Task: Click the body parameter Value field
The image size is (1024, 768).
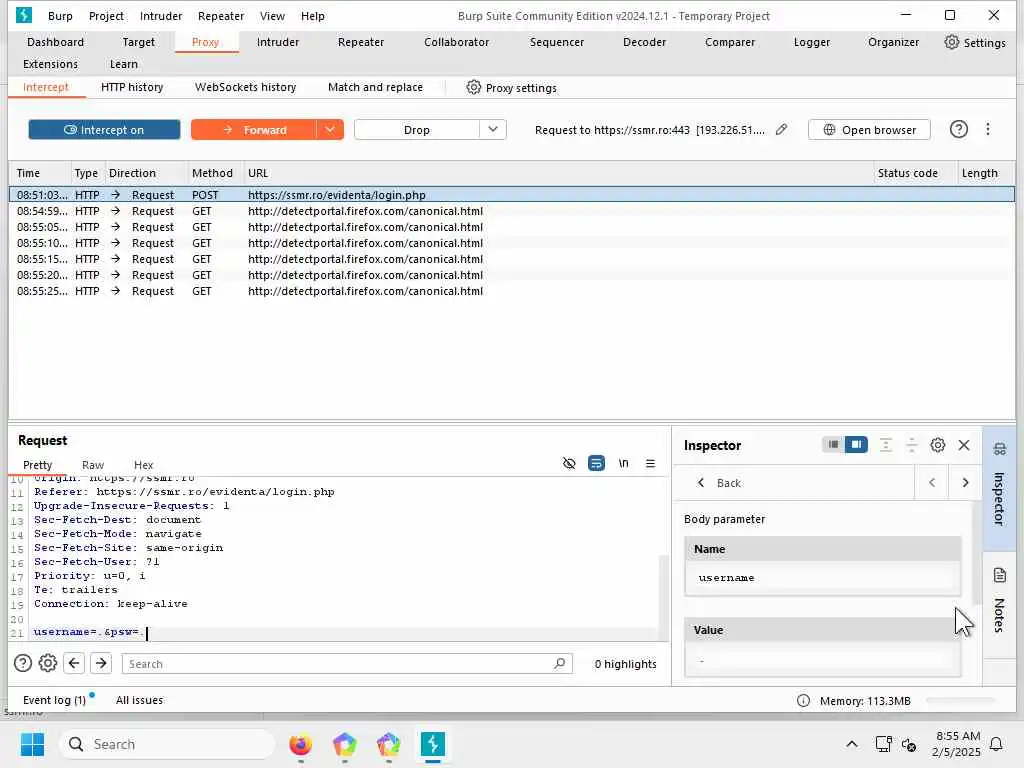Action: click(x=822, y=660)
